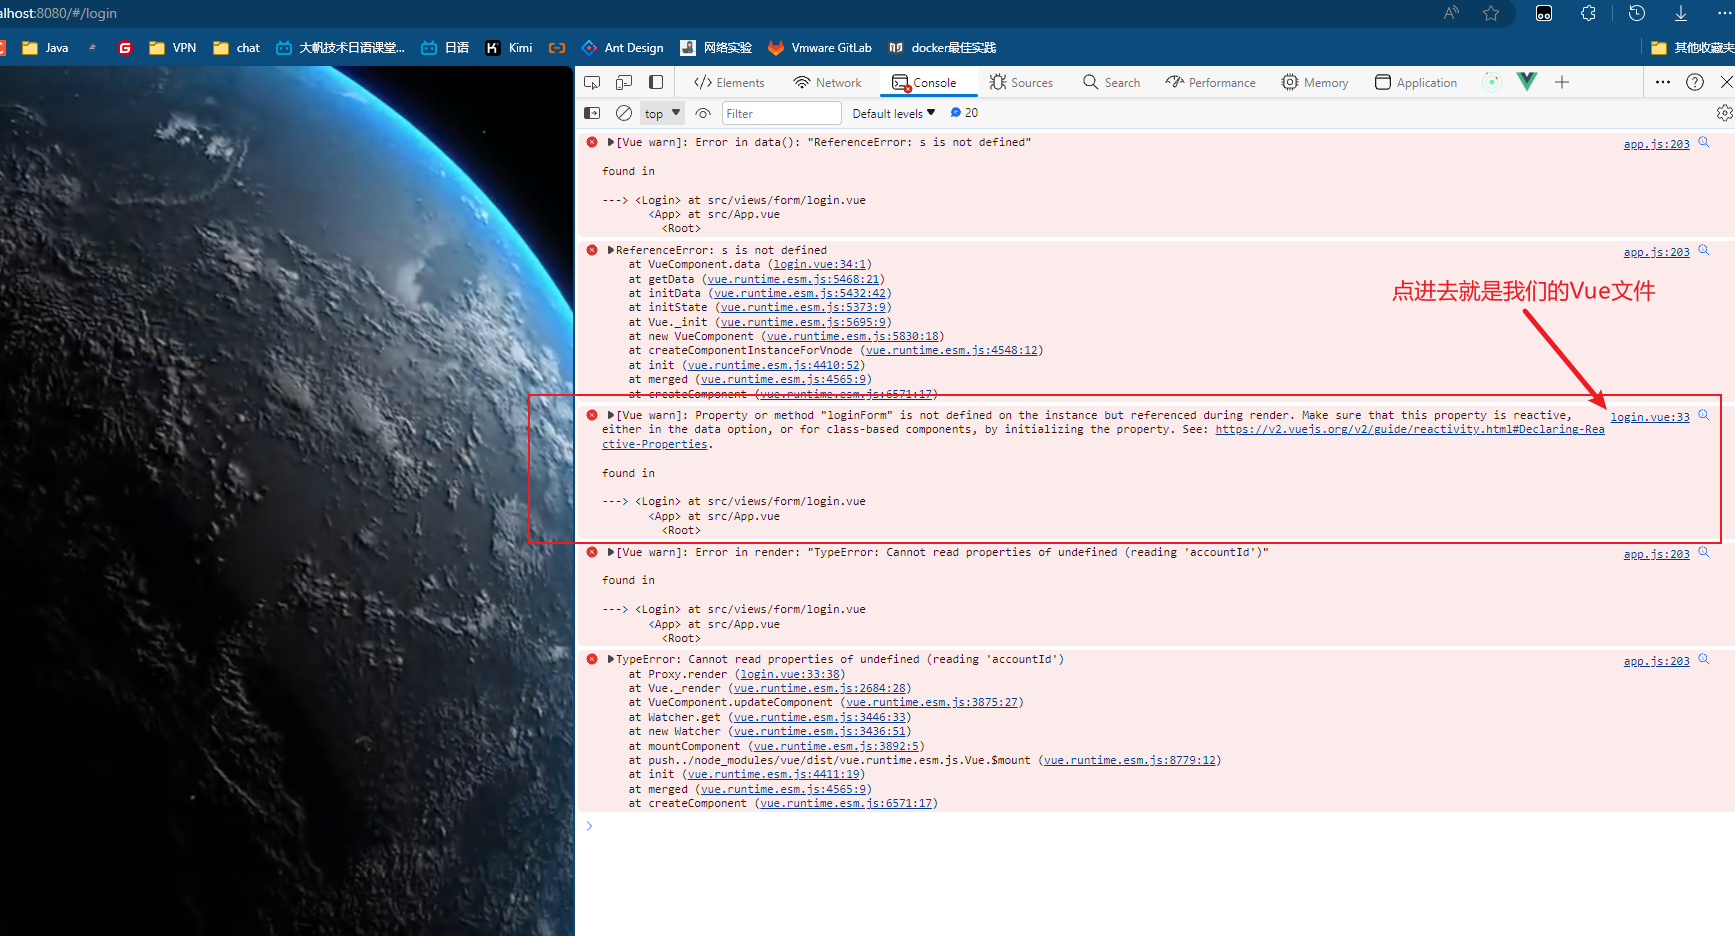The image size is (1735, 936).
Task: Open vue.runtime.esm.js:5468:21 getData link
Action: pyautogui.click(x=793, y=279)
